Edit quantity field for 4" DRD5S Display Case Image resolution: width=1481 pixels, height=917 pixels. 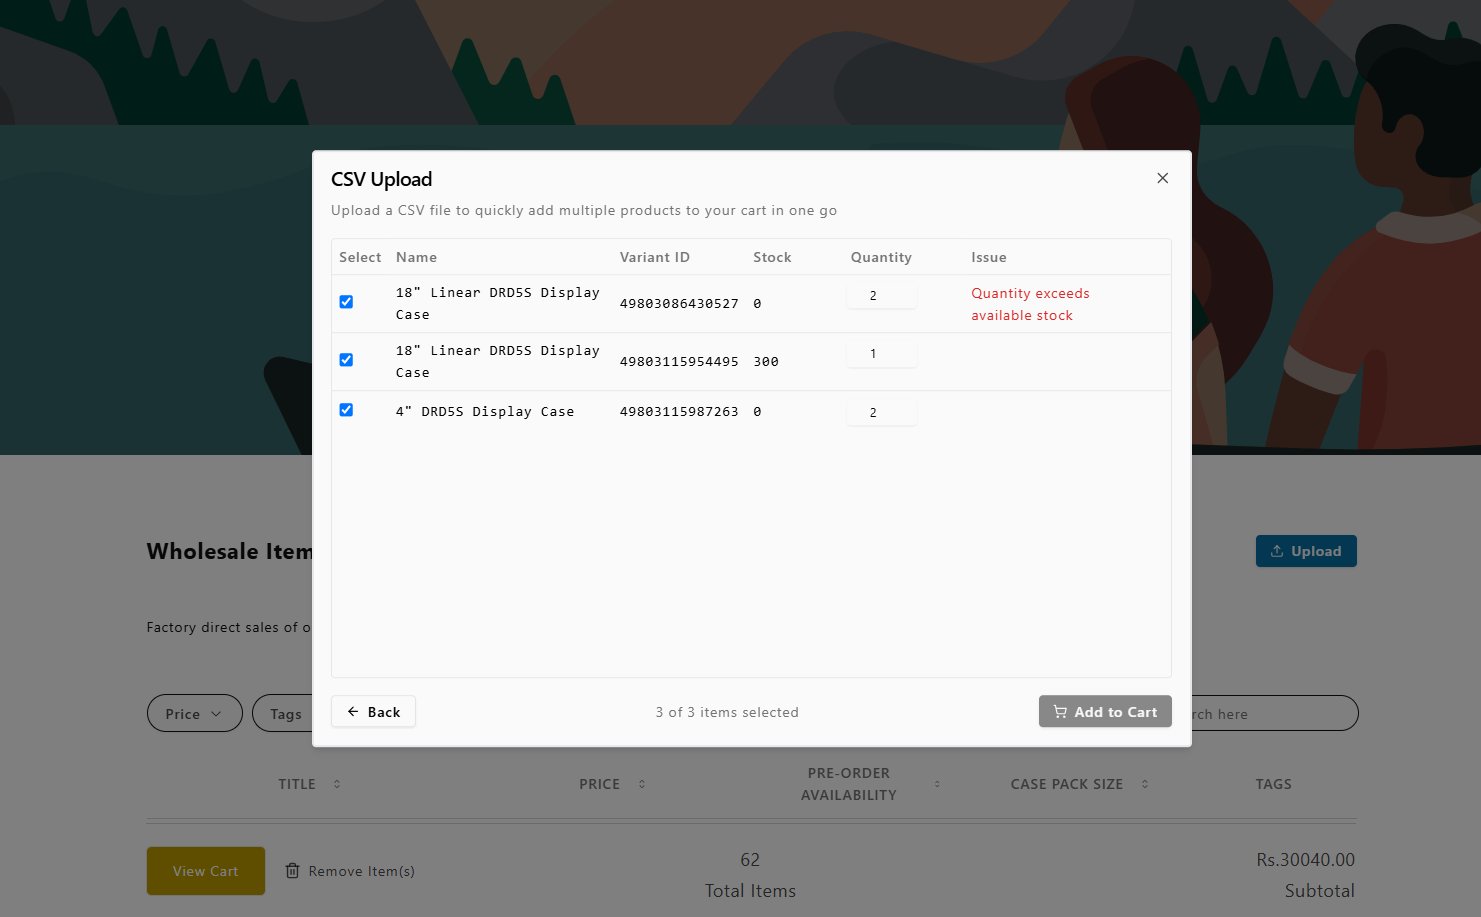click(881, 412)
